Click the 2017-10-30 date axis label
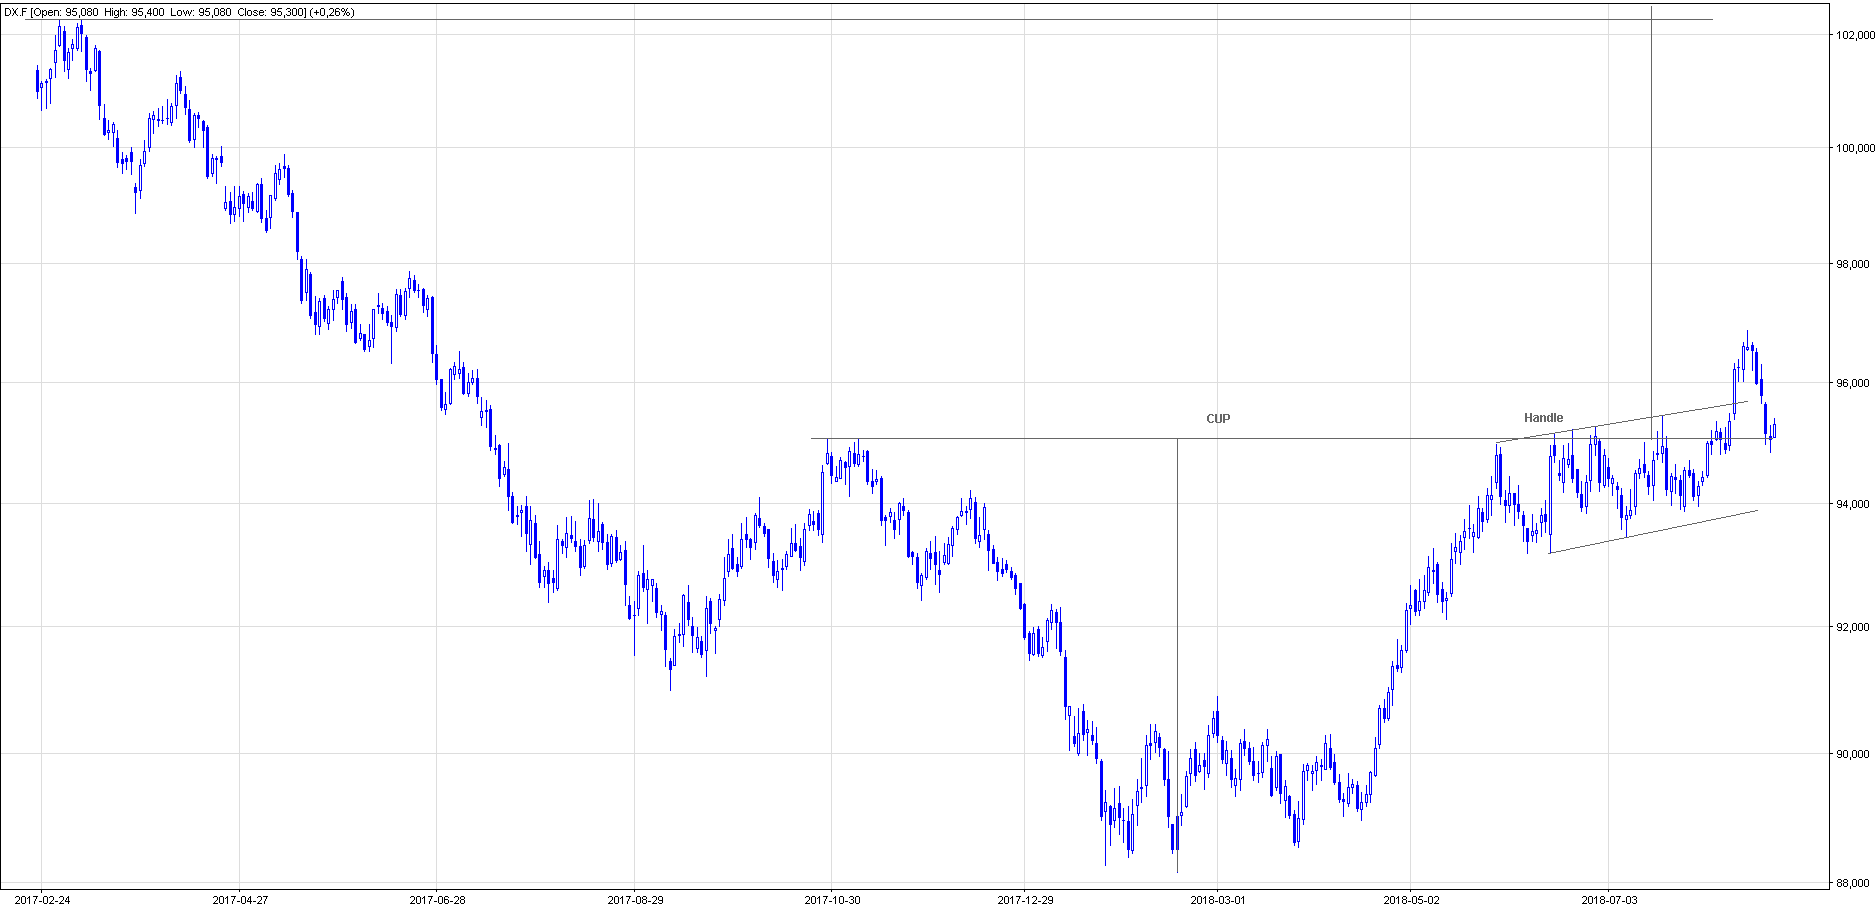The image size is (1875, 909). [x=832, y=900]
